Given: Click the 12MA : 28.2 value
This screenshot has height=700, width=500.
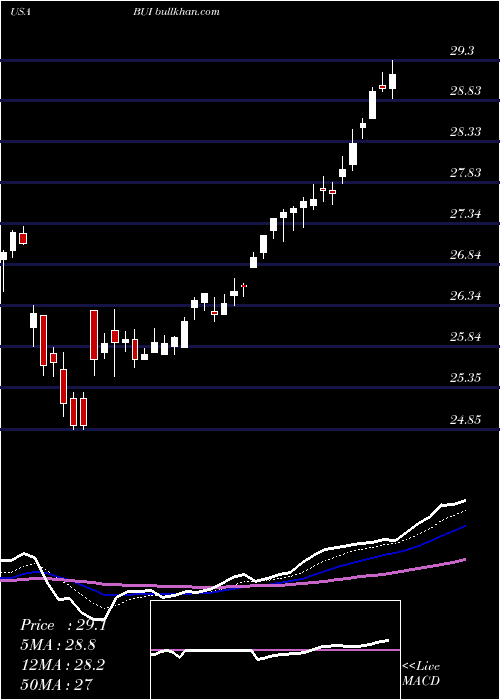Looking at the screenshot, I should pyautogui.click(x=62, y=664).
